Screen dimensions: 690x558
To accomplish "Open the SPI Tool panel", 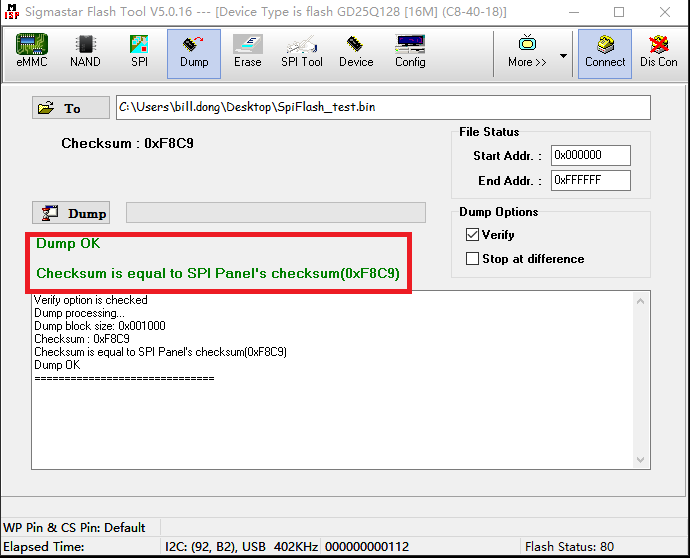I will [301, 52].
